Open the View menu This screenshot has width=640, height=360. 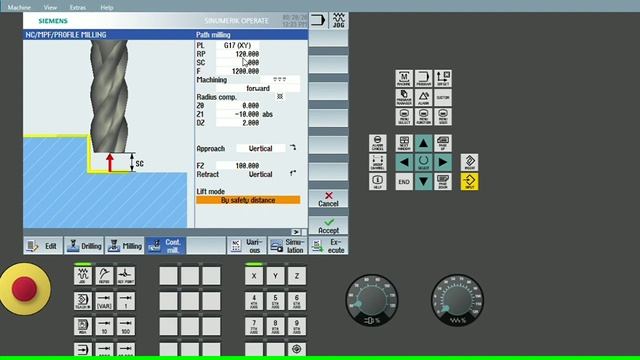(x=50, y=7)
